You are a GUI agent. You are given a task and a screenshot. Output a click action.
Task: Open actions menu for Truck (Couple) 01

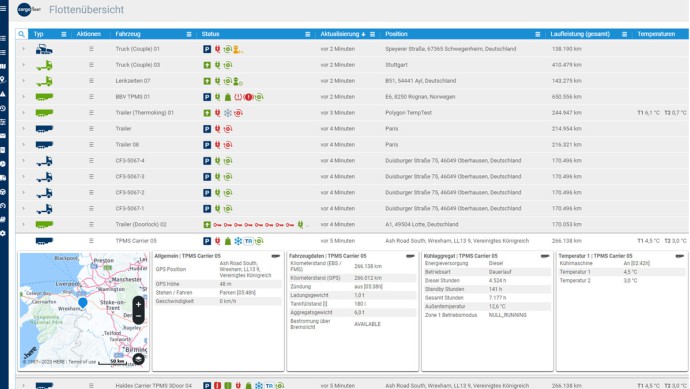(91, 49)
